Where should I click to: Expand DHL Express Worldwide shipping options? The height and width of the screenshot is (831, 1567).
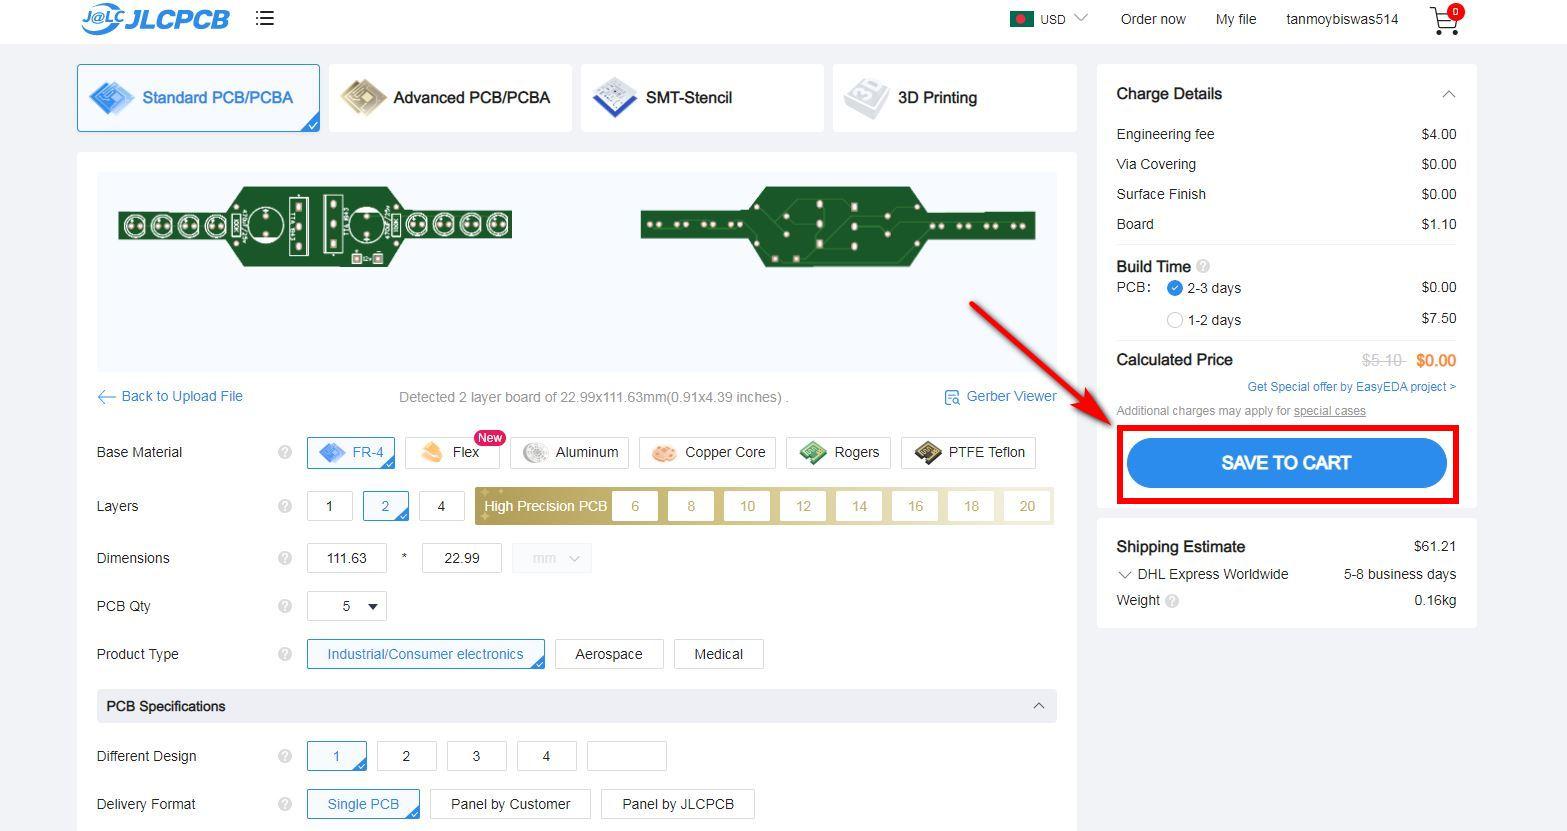1125,575
